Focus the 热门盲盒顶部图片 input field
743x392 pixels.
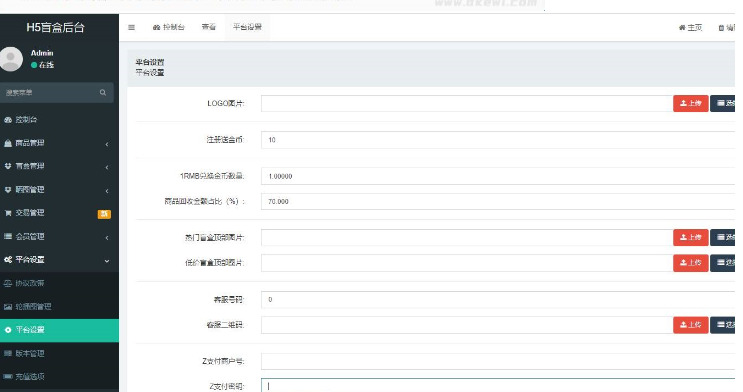(x=467, y=237)
